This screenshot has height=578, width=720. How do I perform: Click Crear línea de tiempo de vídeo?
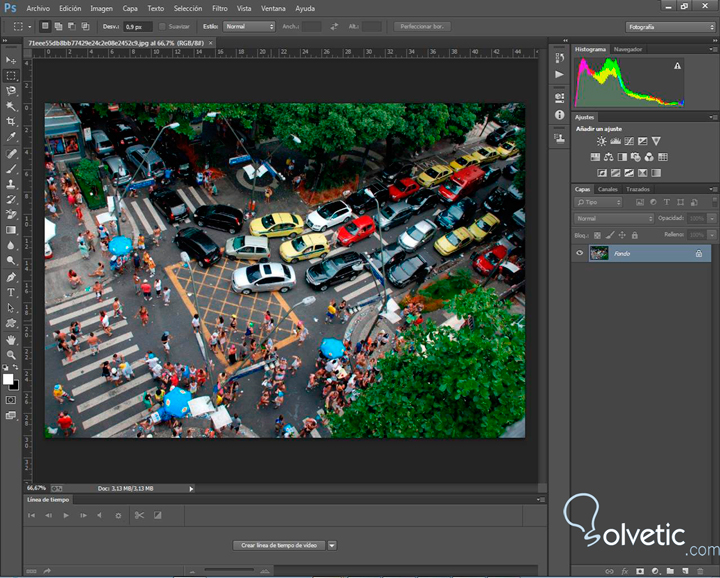(x=278, y=545)
